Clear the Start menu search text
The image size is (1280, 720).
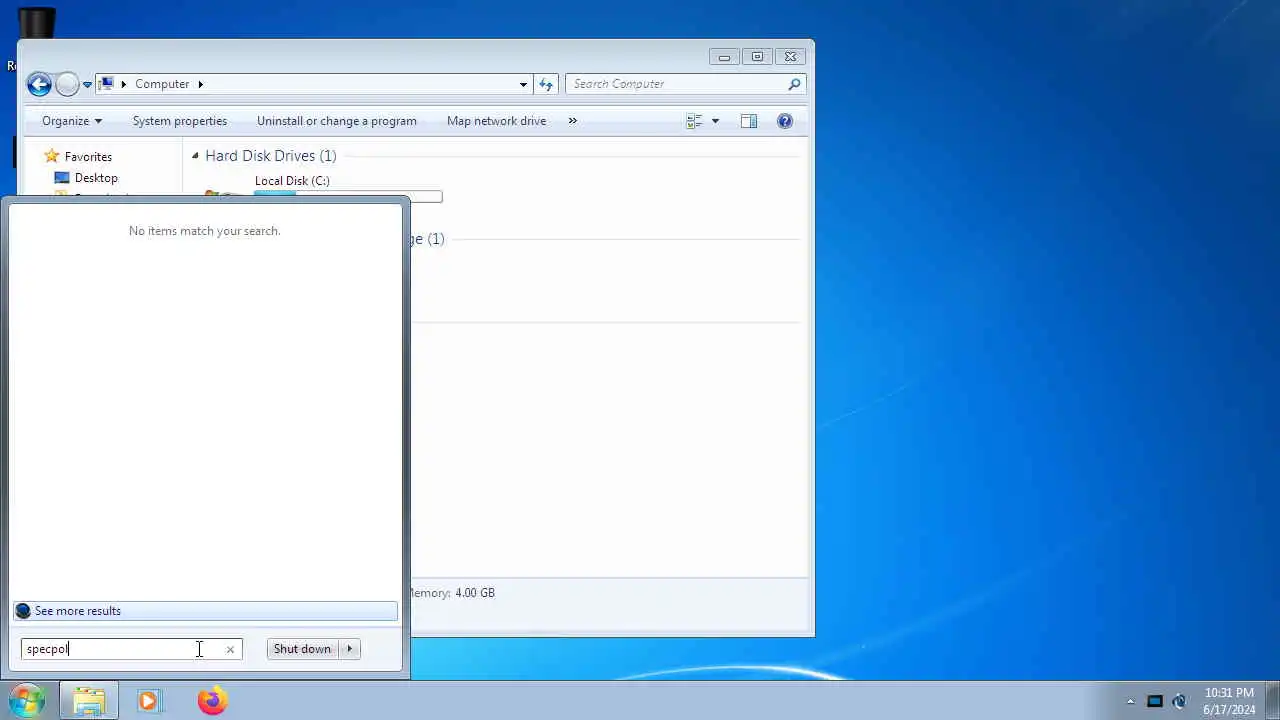click(230, 650)
